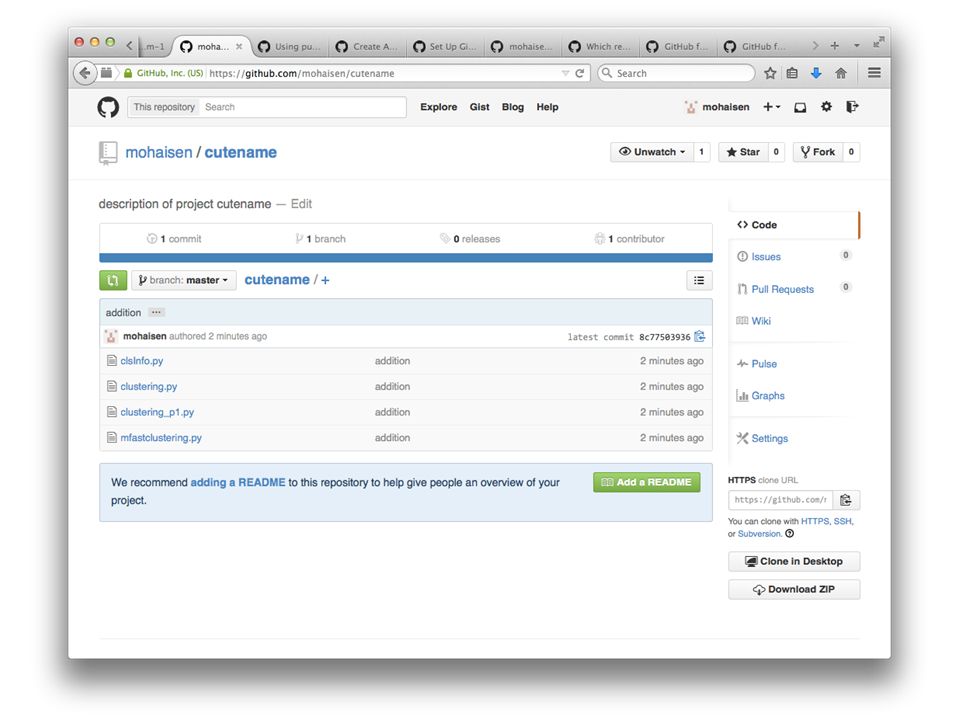Open Blog in top navigation
This screenshot has width=960, height=720.
point(512,107)
